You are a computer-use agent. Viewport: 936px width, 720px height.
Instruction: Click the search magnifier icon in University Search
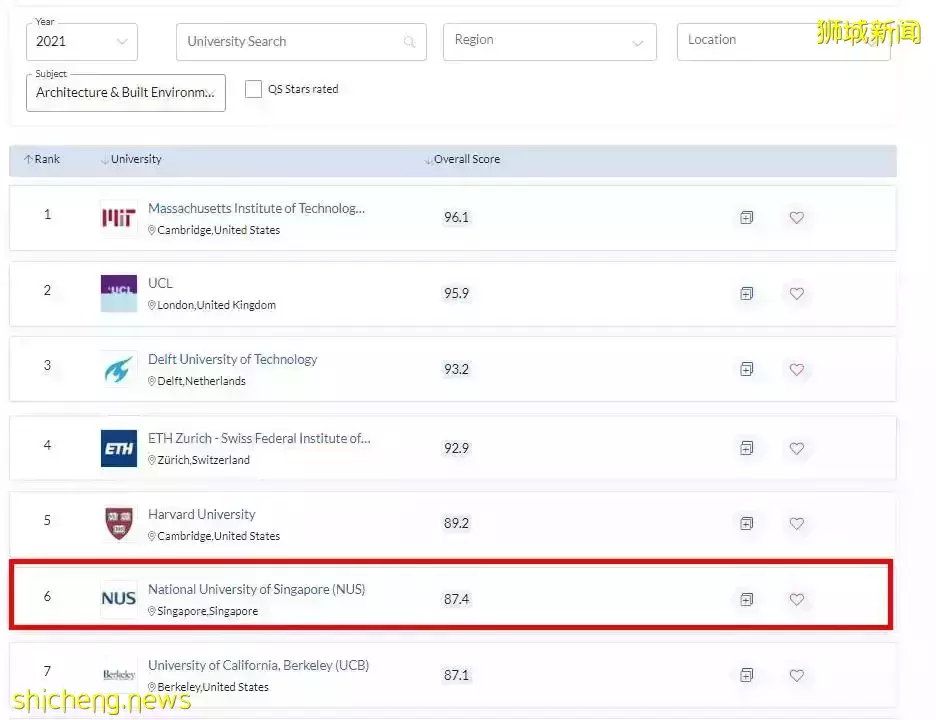409,42
